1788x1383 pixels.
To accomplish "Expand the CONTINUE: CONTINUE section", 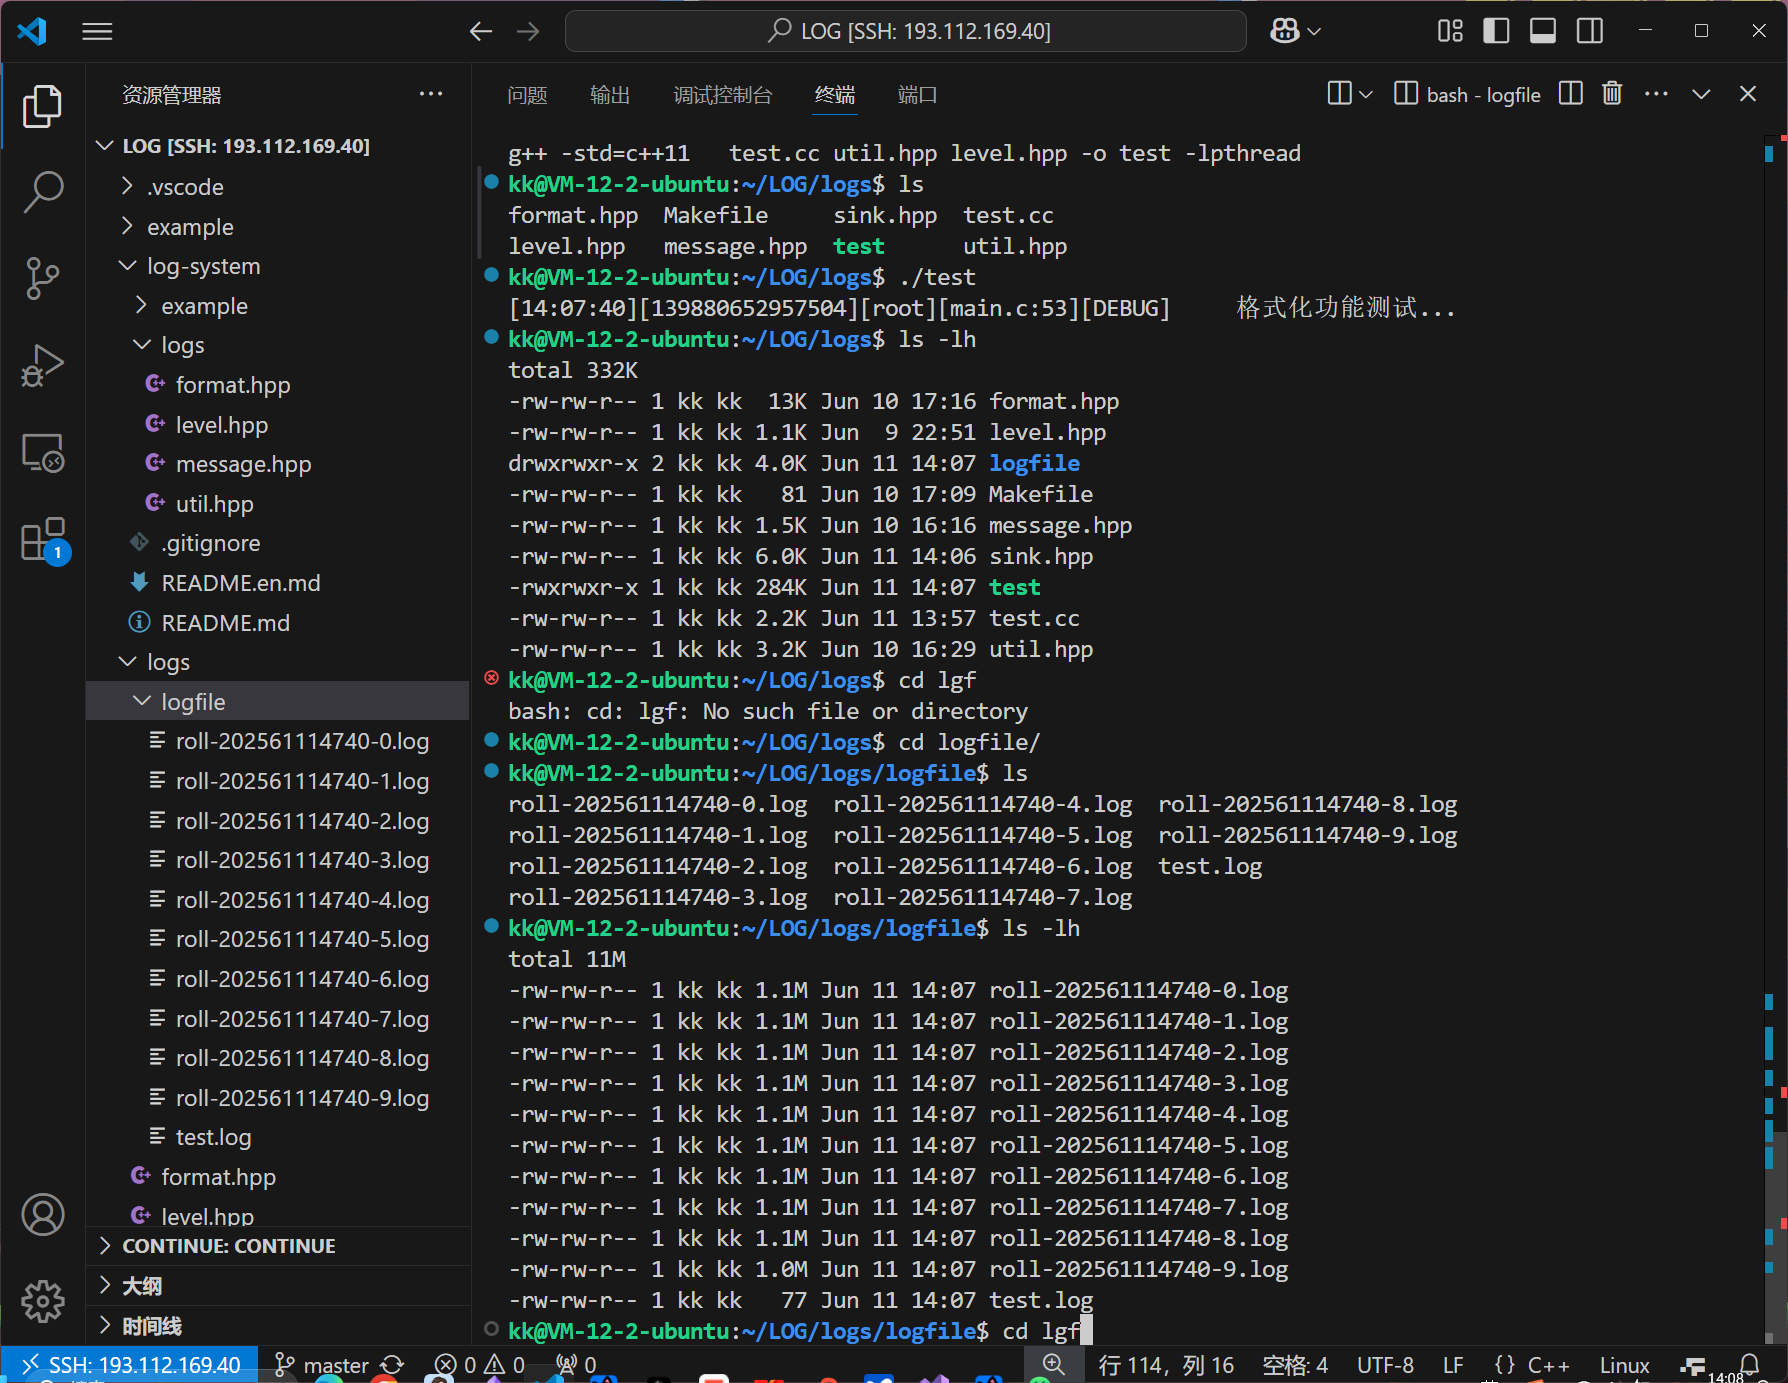I will pyautogui.click(x=278, y=1246).
